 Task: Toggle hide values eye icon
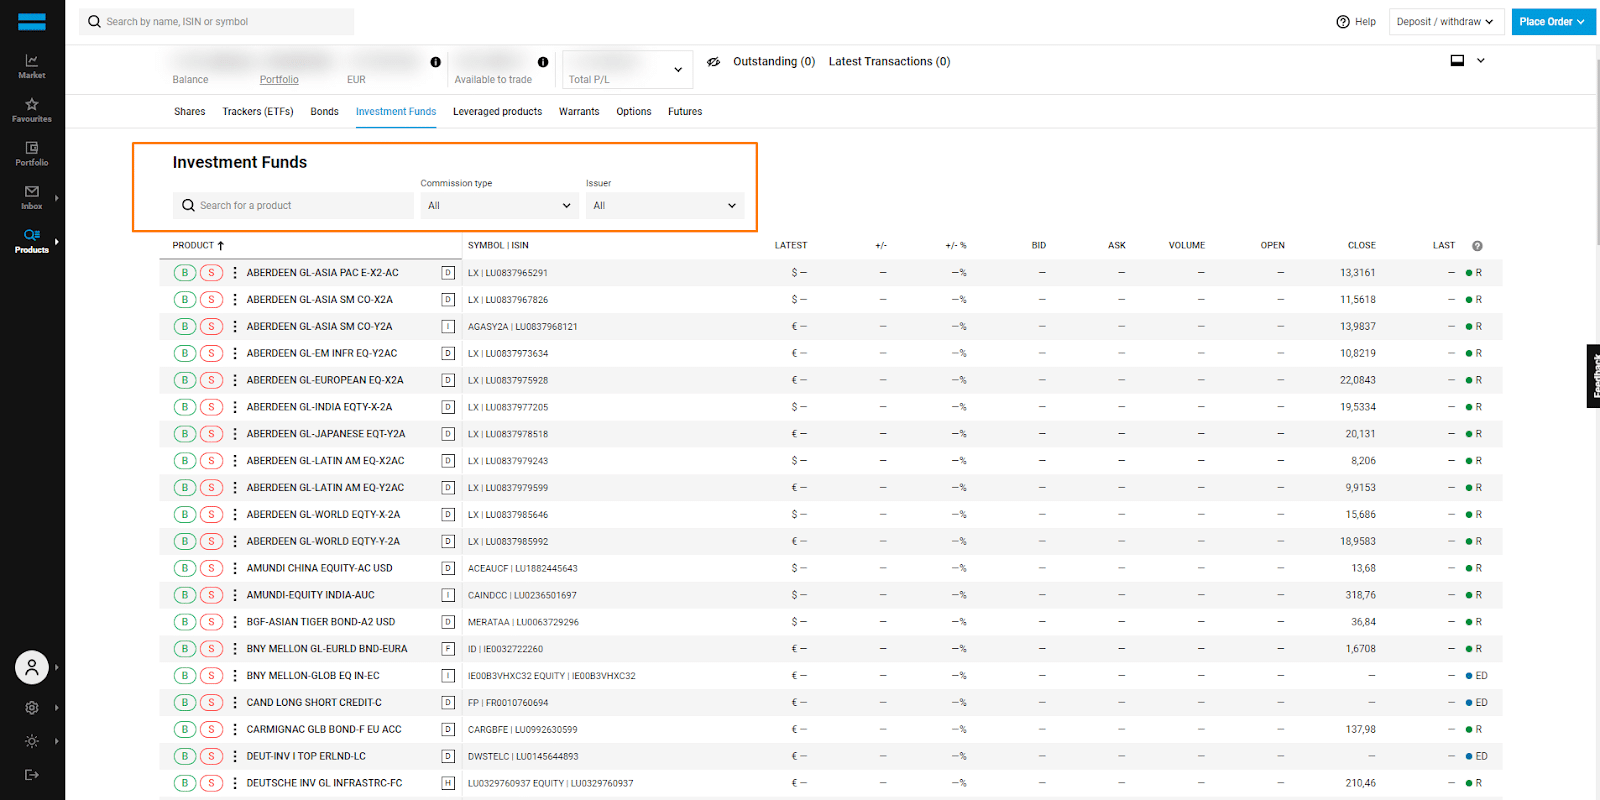[714, 62]
